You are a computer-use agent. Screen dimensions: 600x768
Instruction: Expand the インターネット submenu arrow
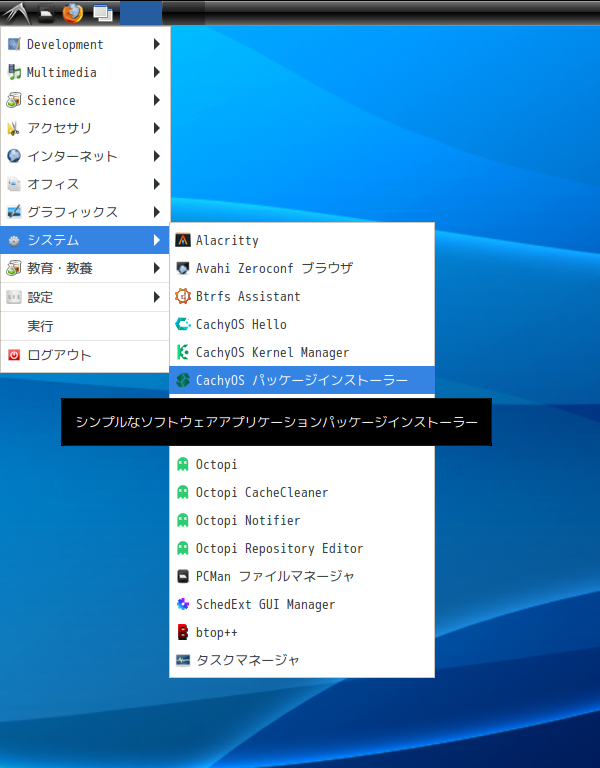click(157, 156)
